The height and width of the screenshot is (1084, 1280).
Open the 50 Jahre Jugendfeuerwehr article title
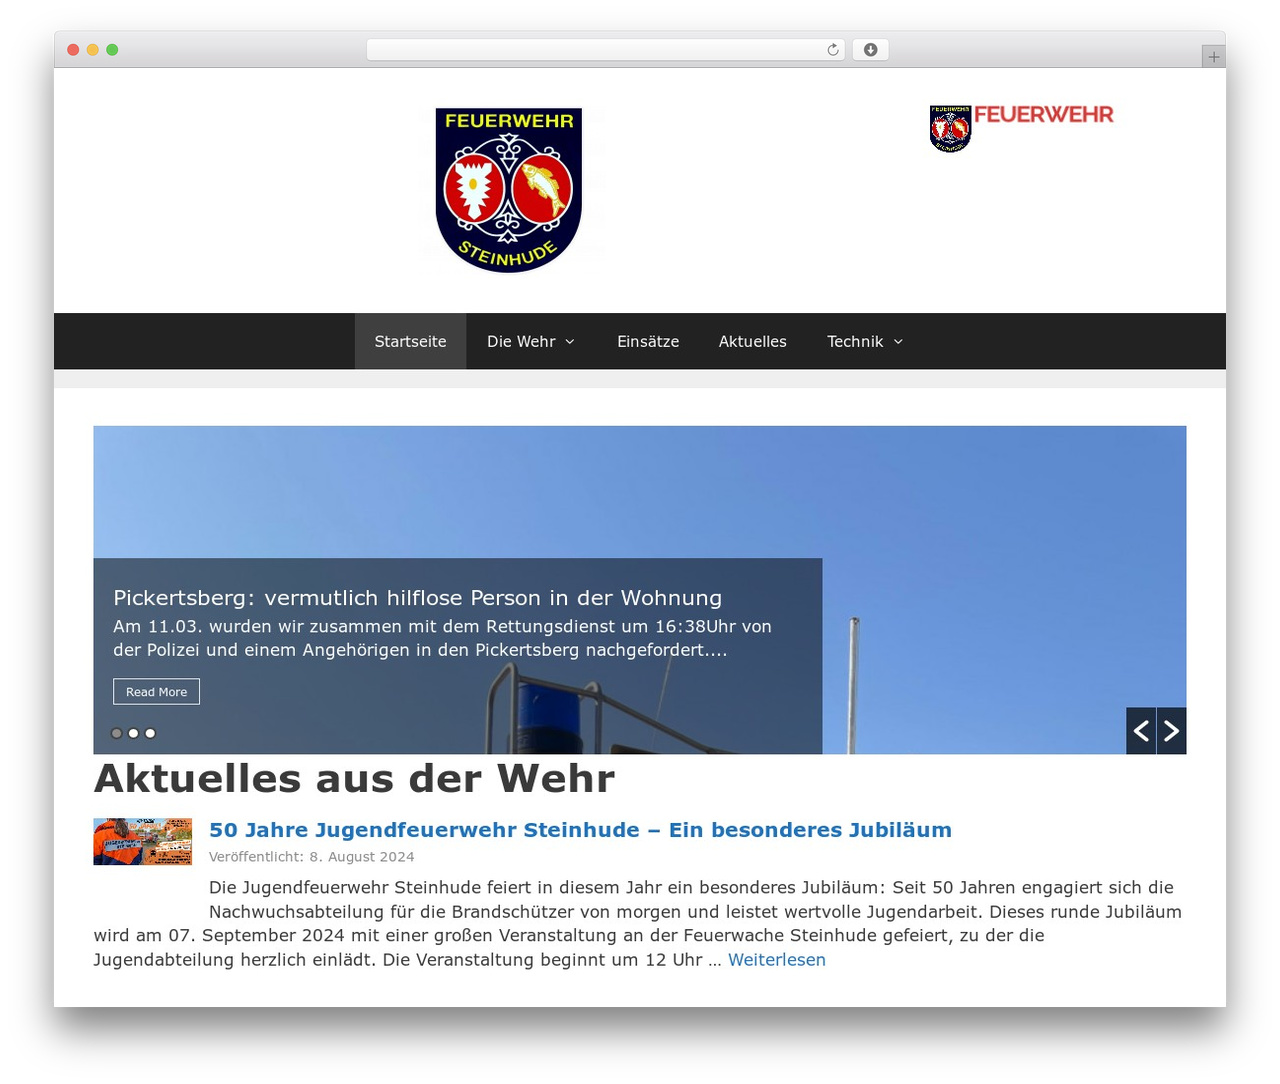(x=580, y=830)
